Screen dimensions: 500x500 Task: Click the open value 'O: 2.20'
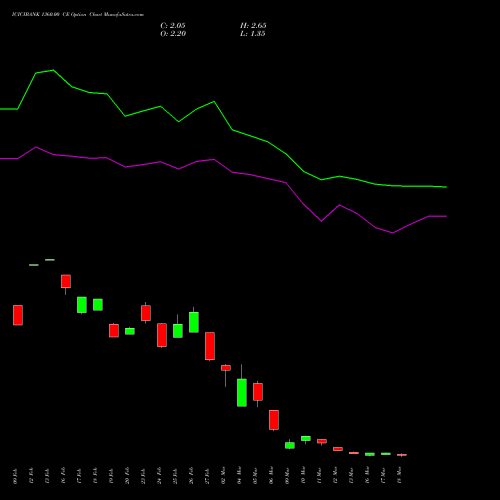173,33
